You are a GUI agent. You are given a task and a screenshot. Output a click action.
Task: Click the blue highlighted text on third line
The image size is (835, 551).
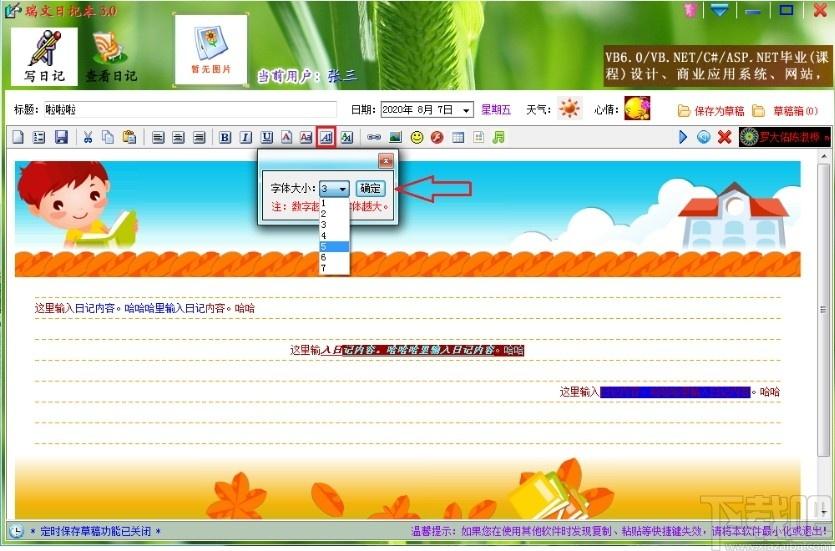tap(675, 392)
